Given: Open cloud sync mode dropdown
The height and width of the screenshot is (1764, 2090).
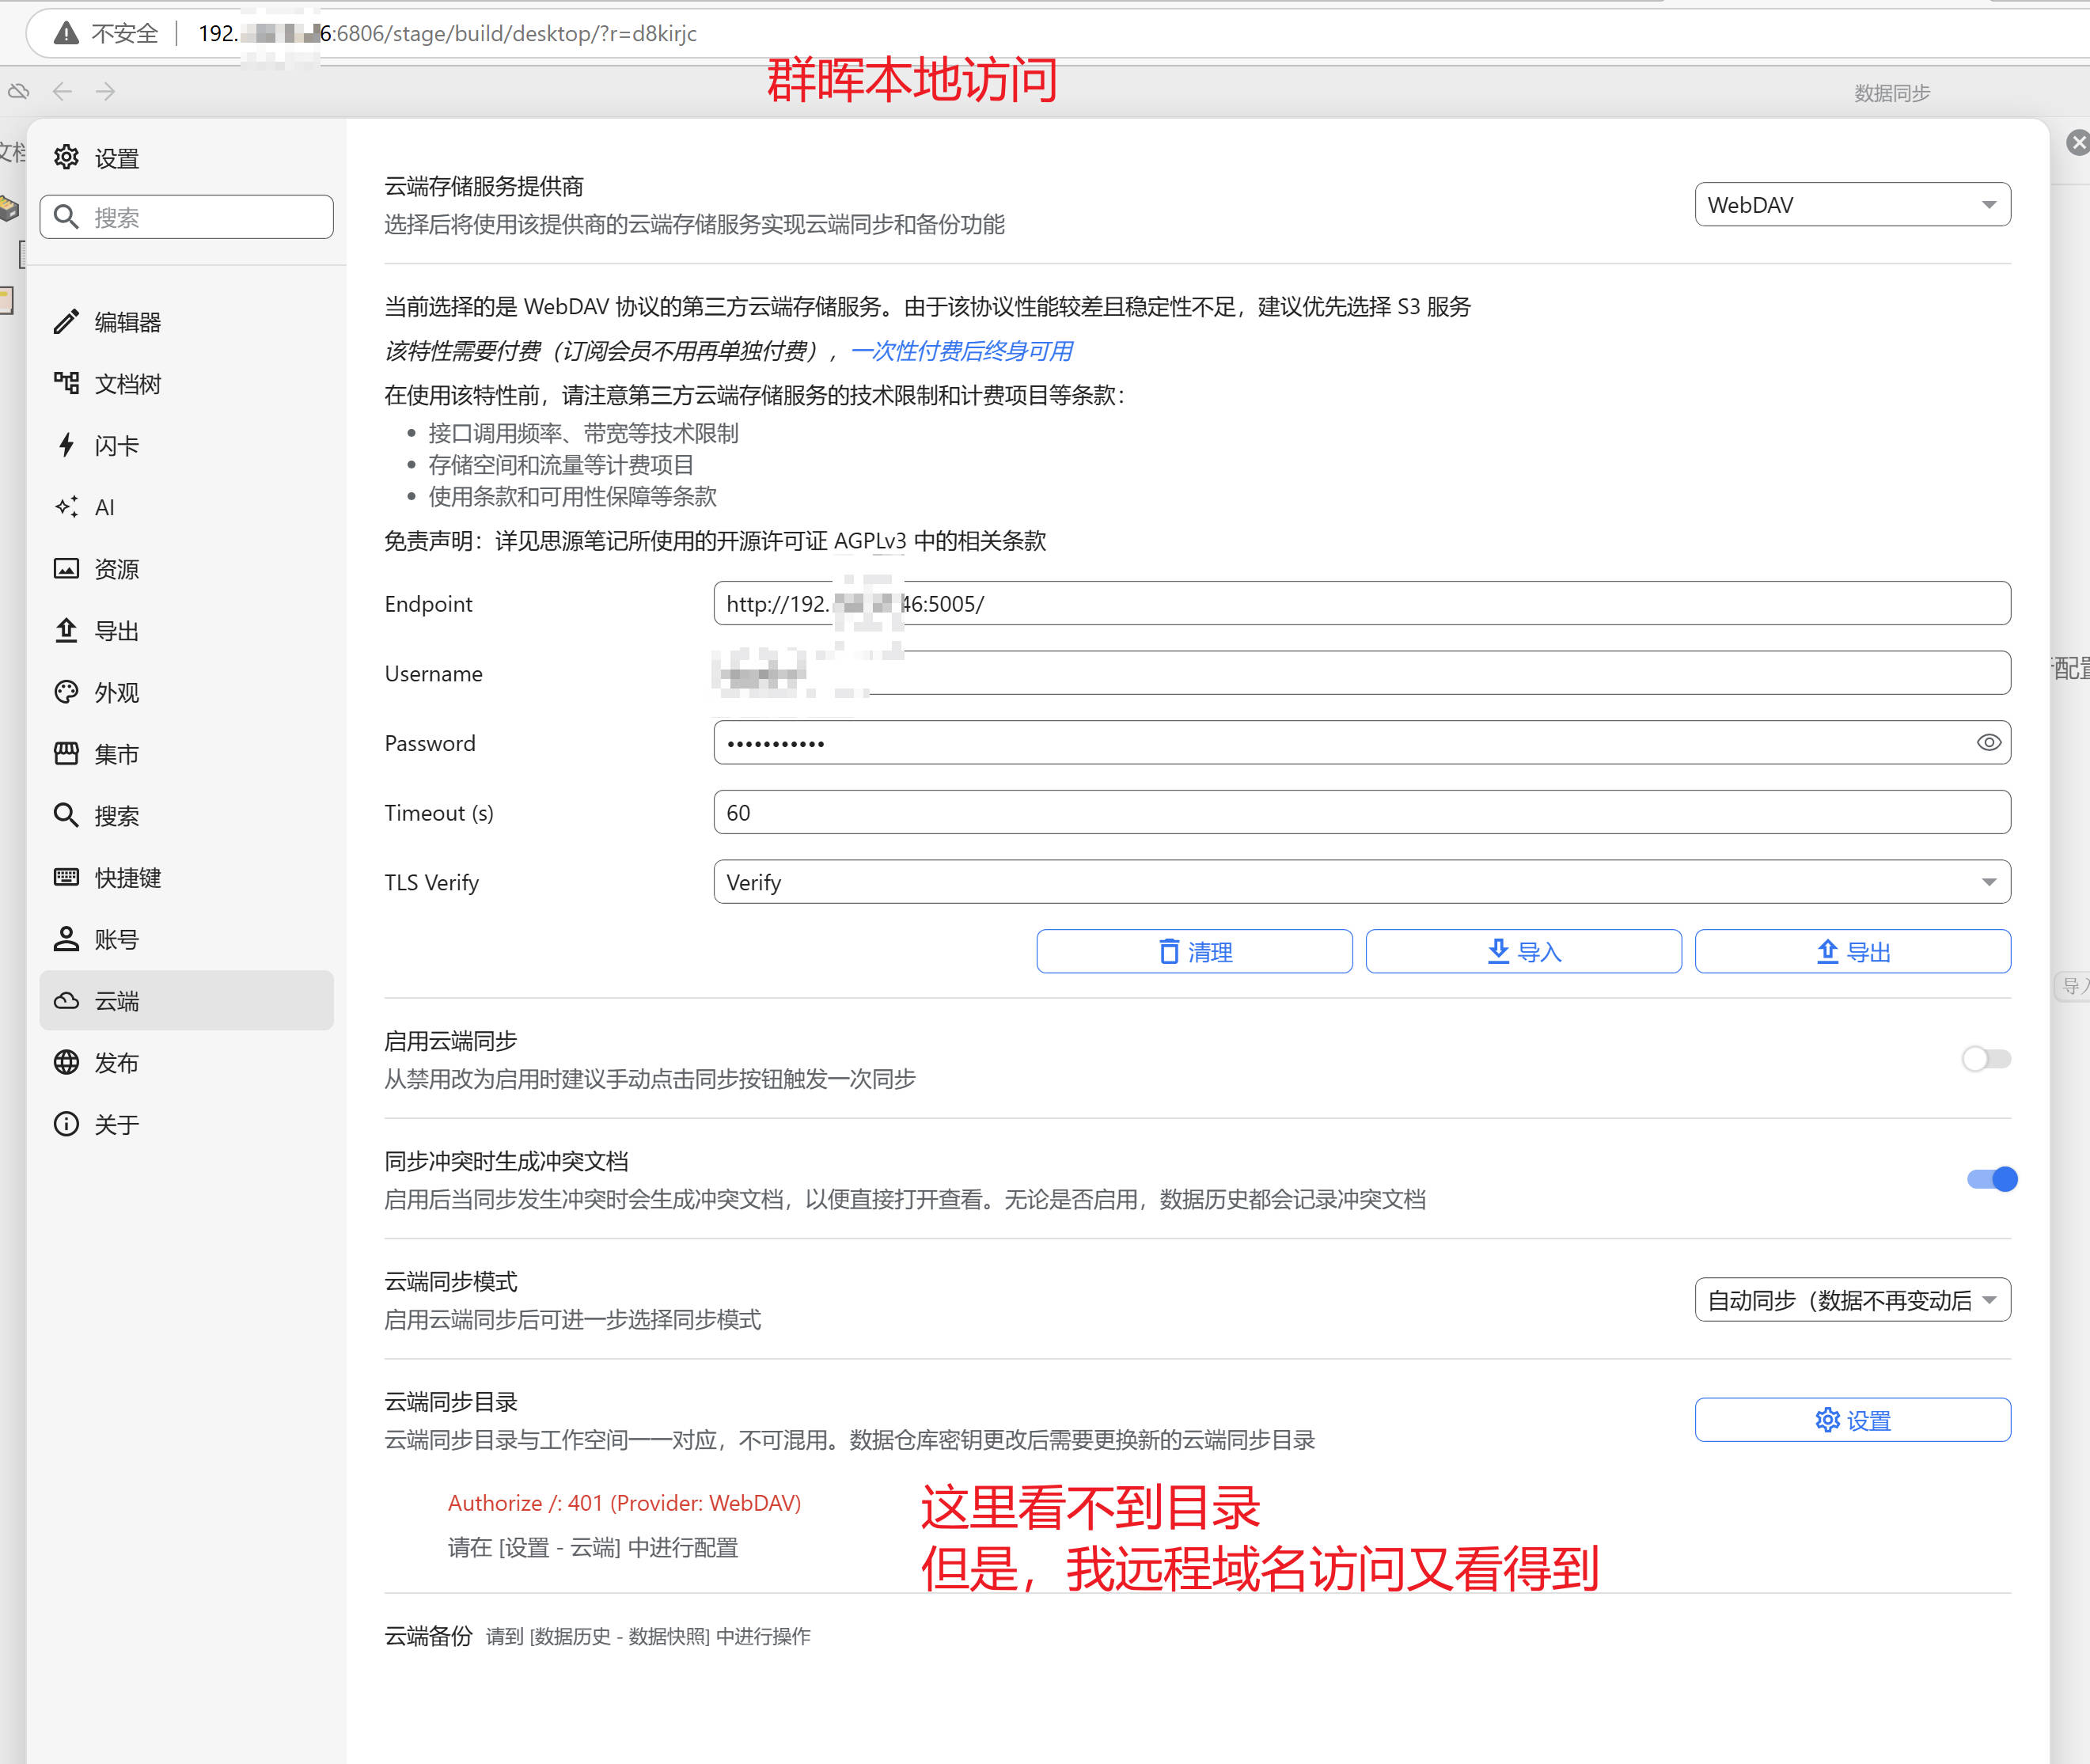Looking at the screenshot, I should [x=1851, y=1300].
